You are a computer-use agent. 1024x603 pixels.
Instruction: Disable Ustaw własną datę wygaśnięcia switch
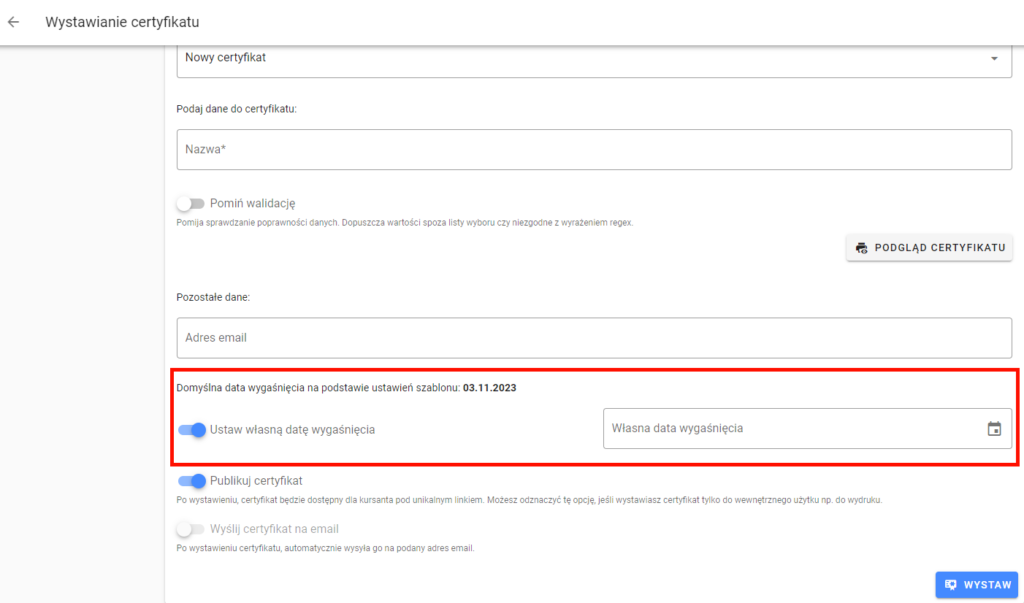tap(192, 430)
